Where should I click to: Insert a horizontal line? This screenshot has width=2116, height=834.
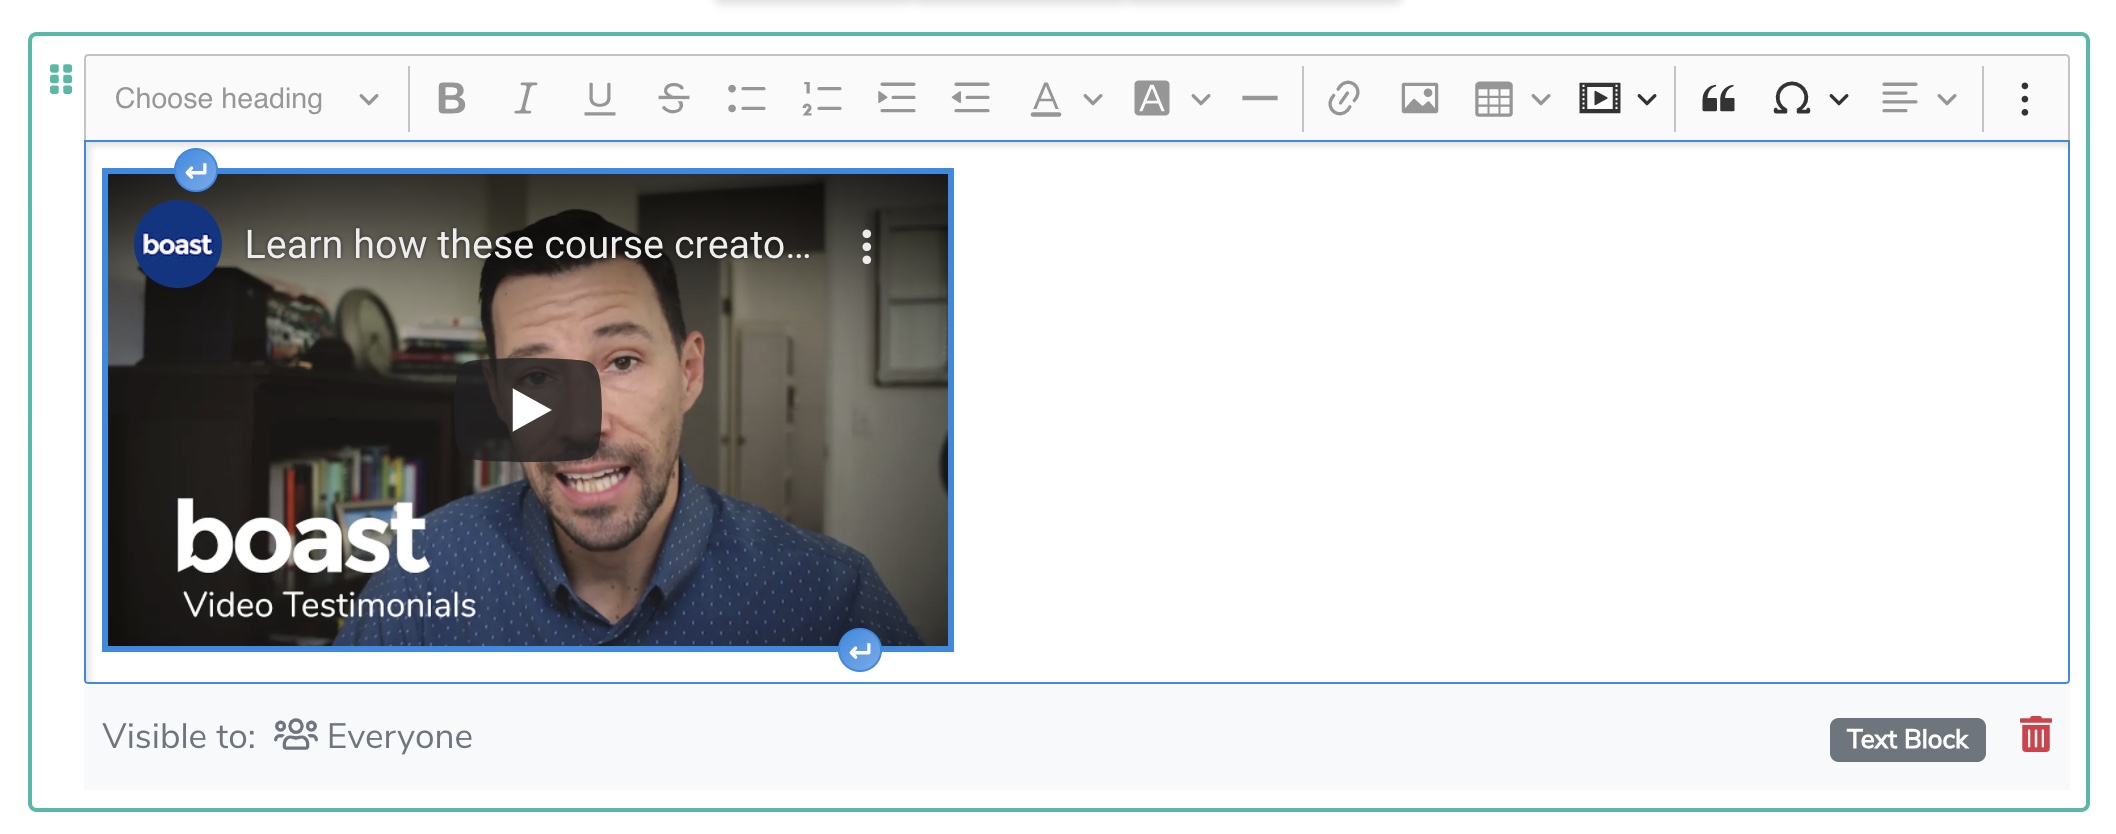(1259, 99)
